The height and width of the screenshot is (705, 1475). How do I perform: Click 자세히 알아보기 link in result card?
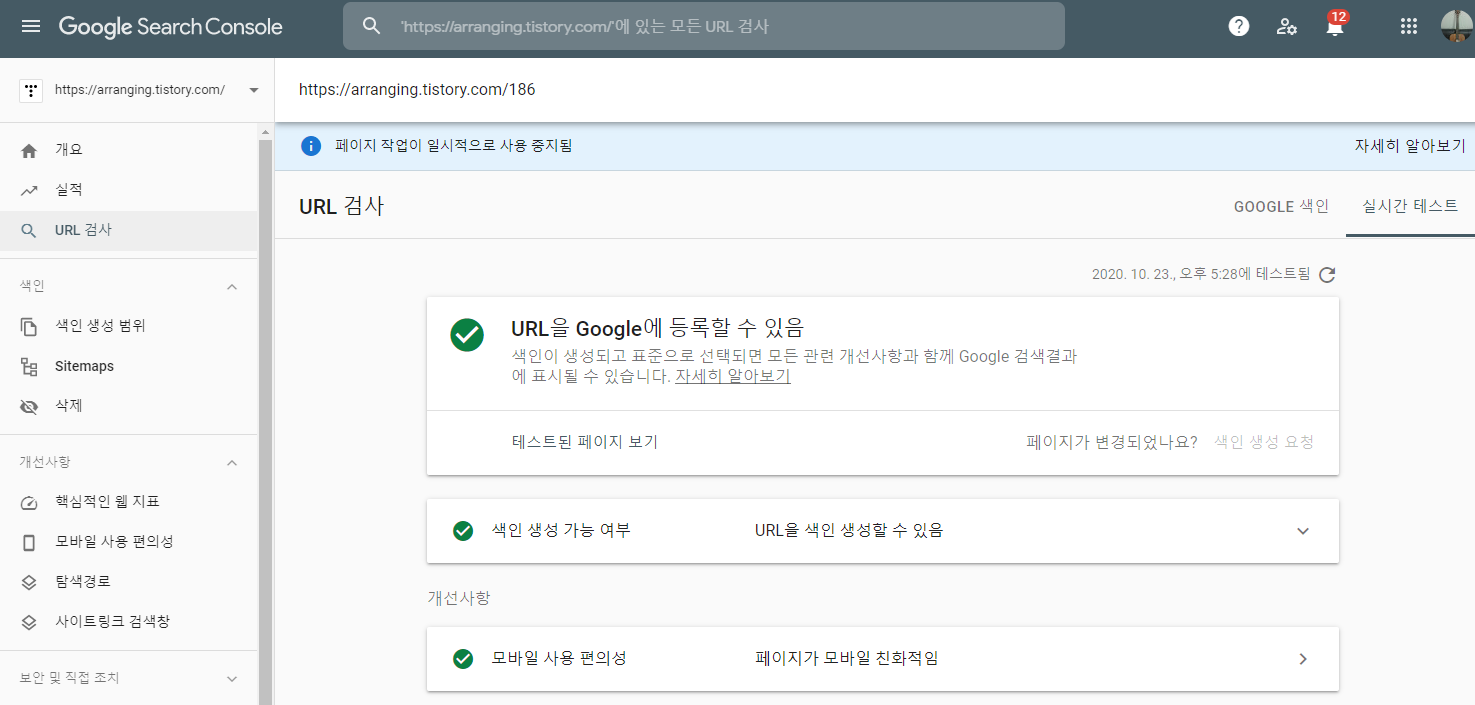[x=733, y=377]
